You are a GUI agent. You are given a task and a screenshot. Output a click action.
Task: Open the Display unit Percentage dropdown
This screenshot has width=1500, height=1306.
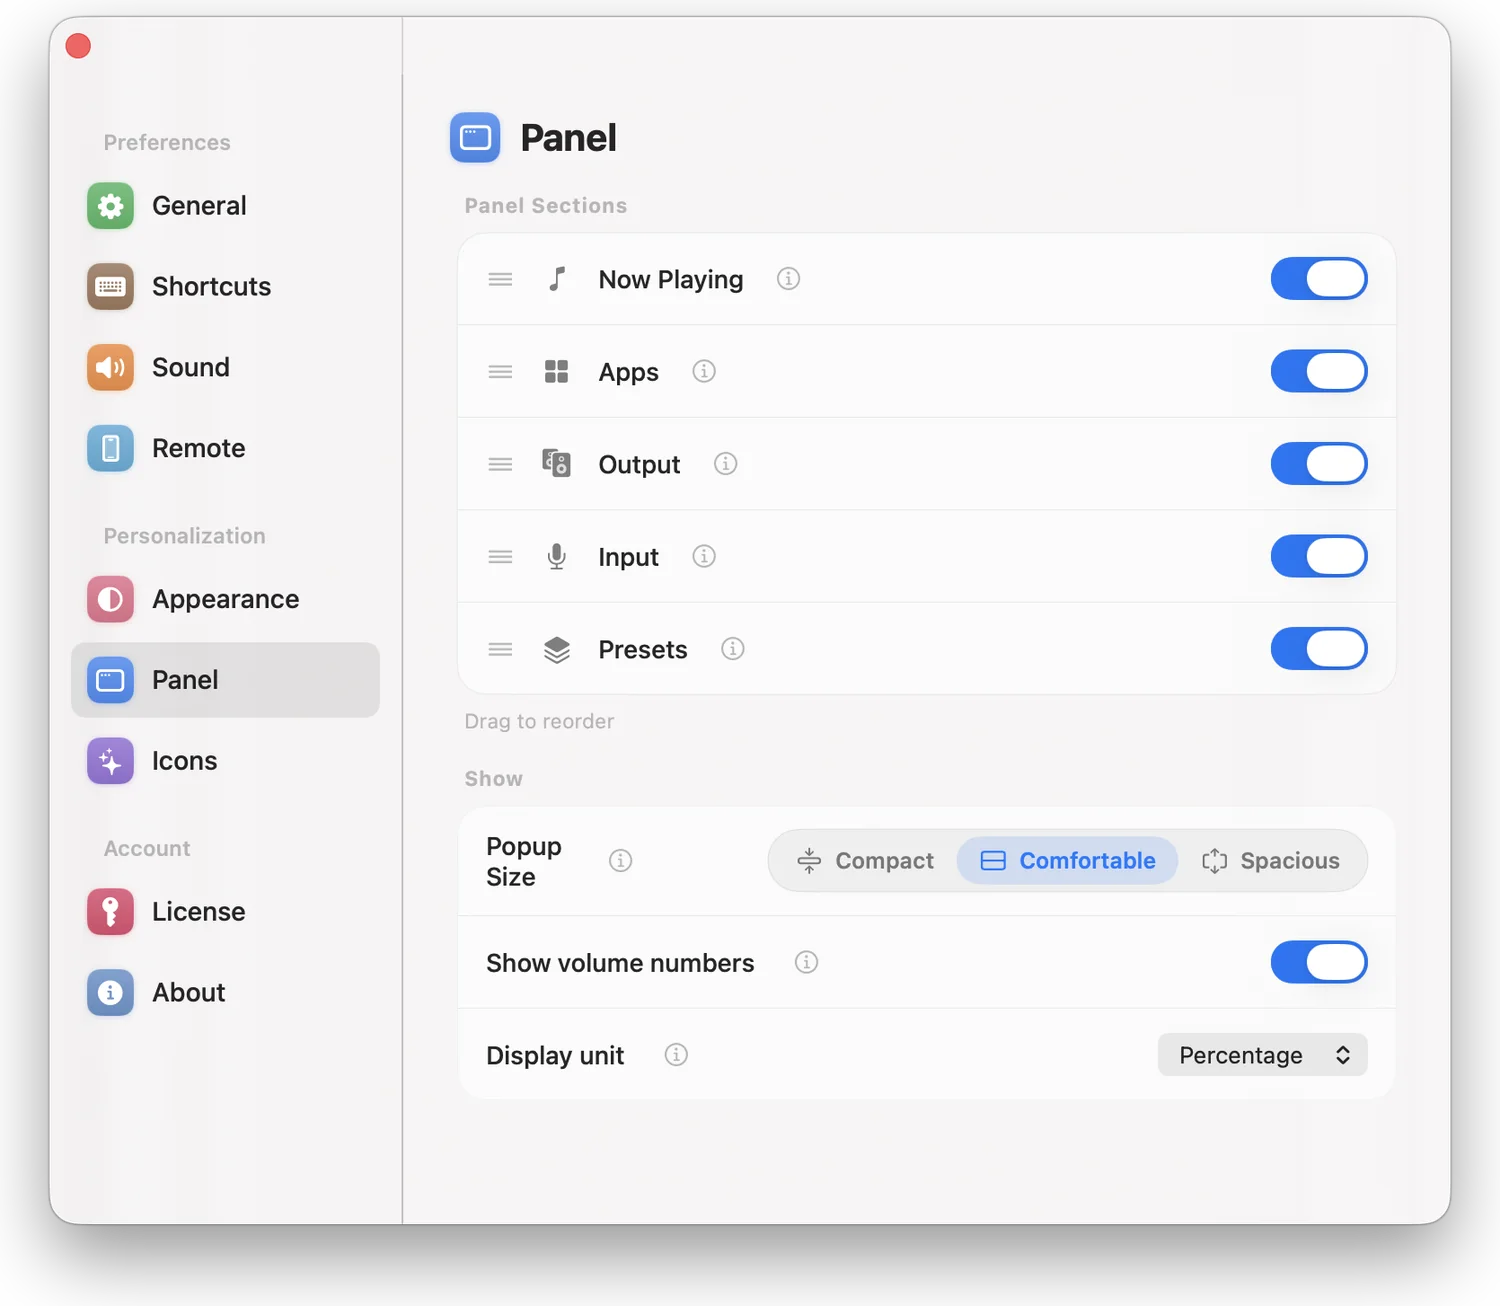coord(1262,1055)
